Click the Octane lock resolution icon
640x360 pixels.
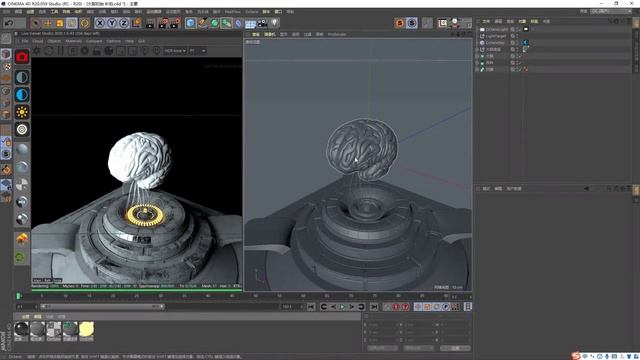97,51
